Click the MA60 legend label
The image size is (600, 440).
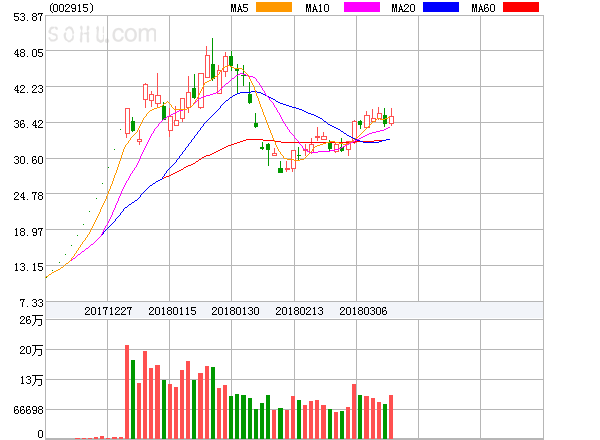(x=483, y=8)
